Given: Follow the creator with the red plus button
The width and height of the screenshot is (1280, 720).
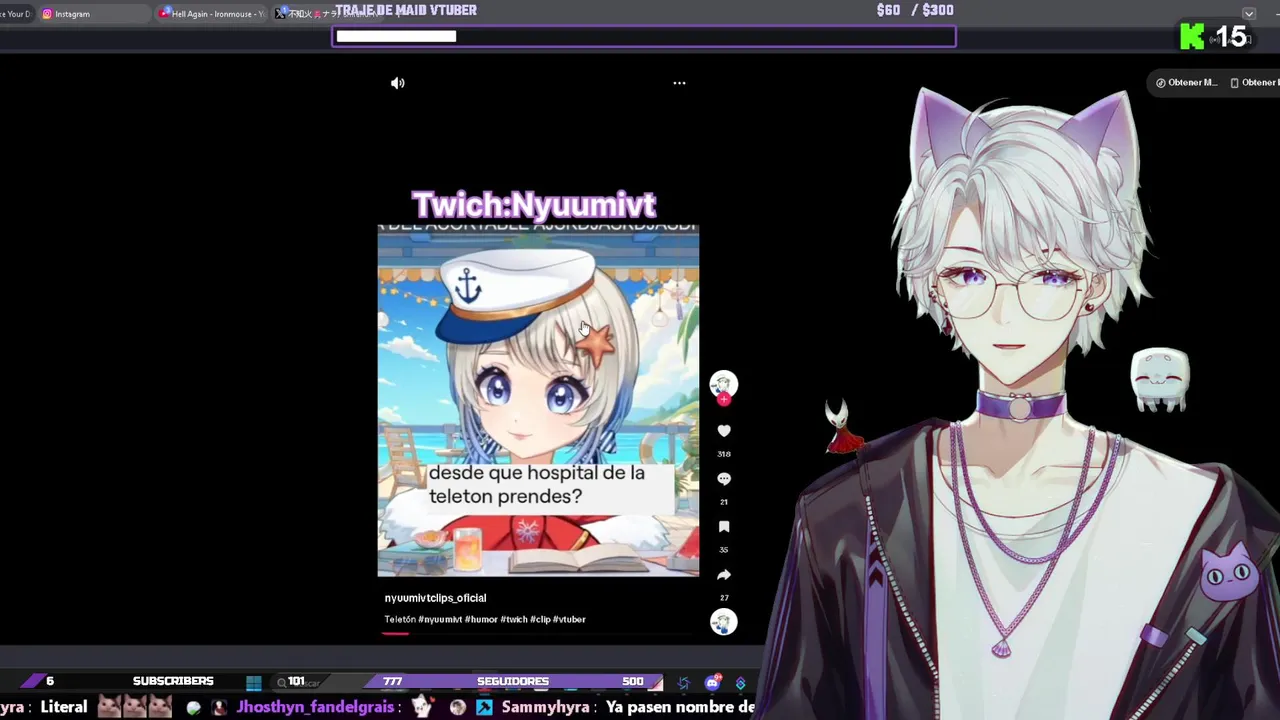Looking at the screenshot, I should coord(723,399).
